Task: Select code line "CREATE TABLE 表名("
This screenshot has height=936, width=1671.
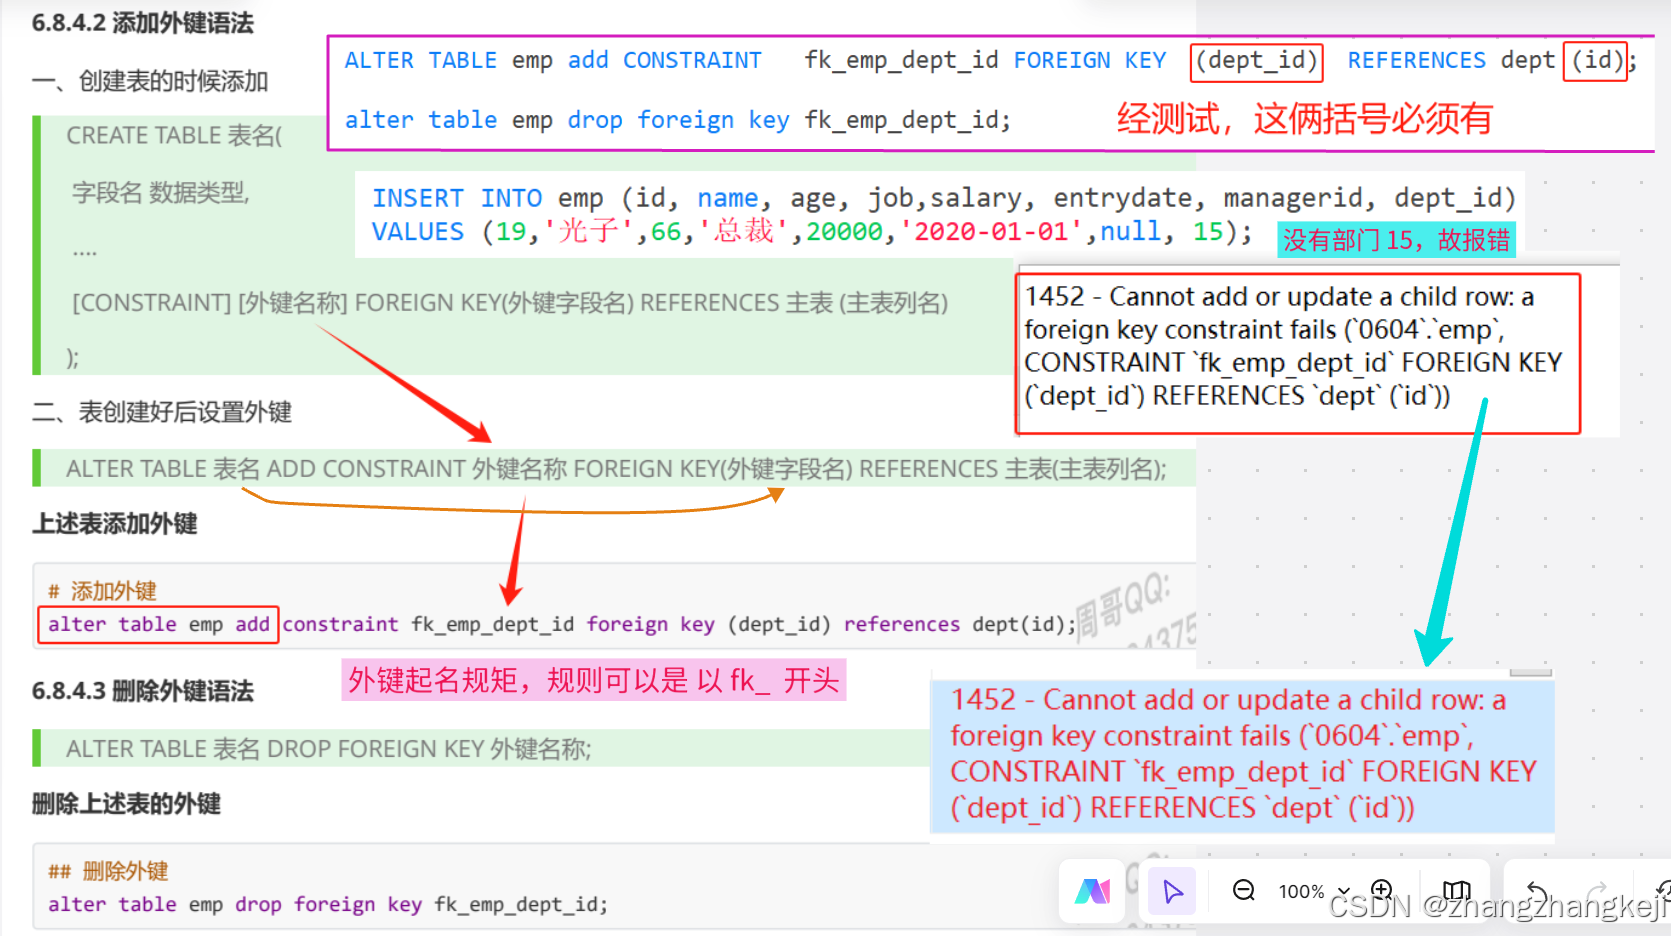Action: 174,135
